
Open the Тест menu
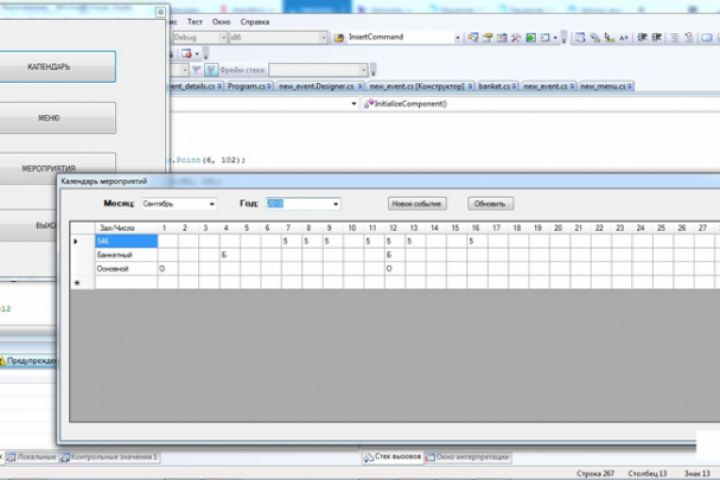point(195,22)
